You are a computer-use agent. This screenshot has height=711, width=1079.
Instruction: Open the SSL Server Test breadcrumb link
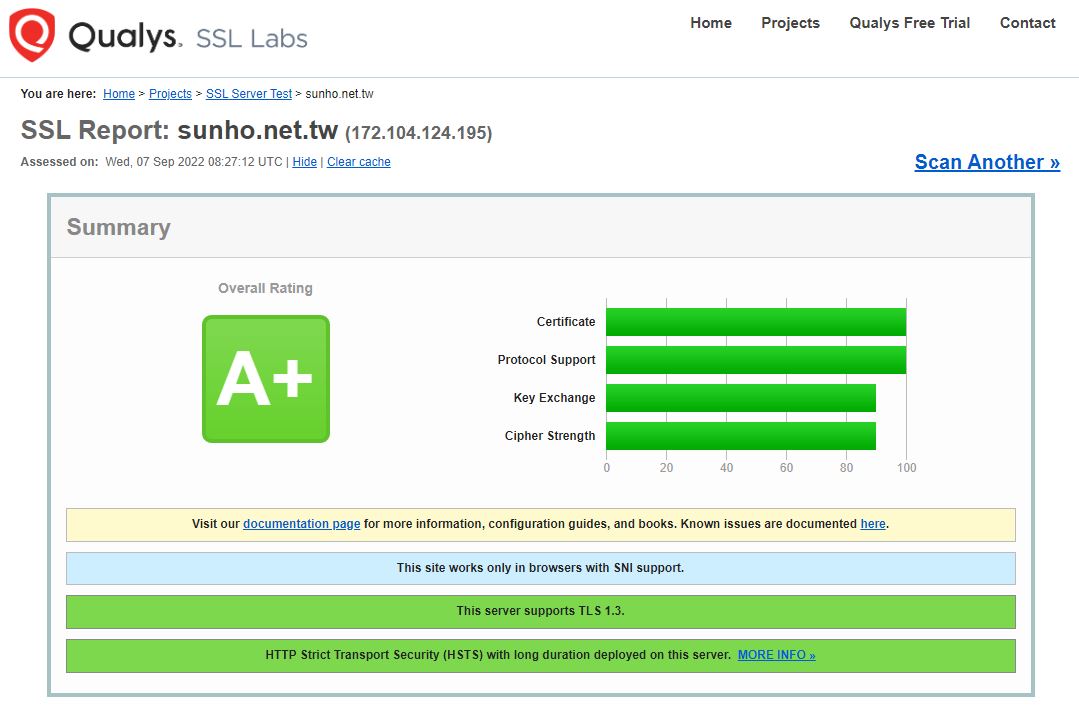point(248,93)
